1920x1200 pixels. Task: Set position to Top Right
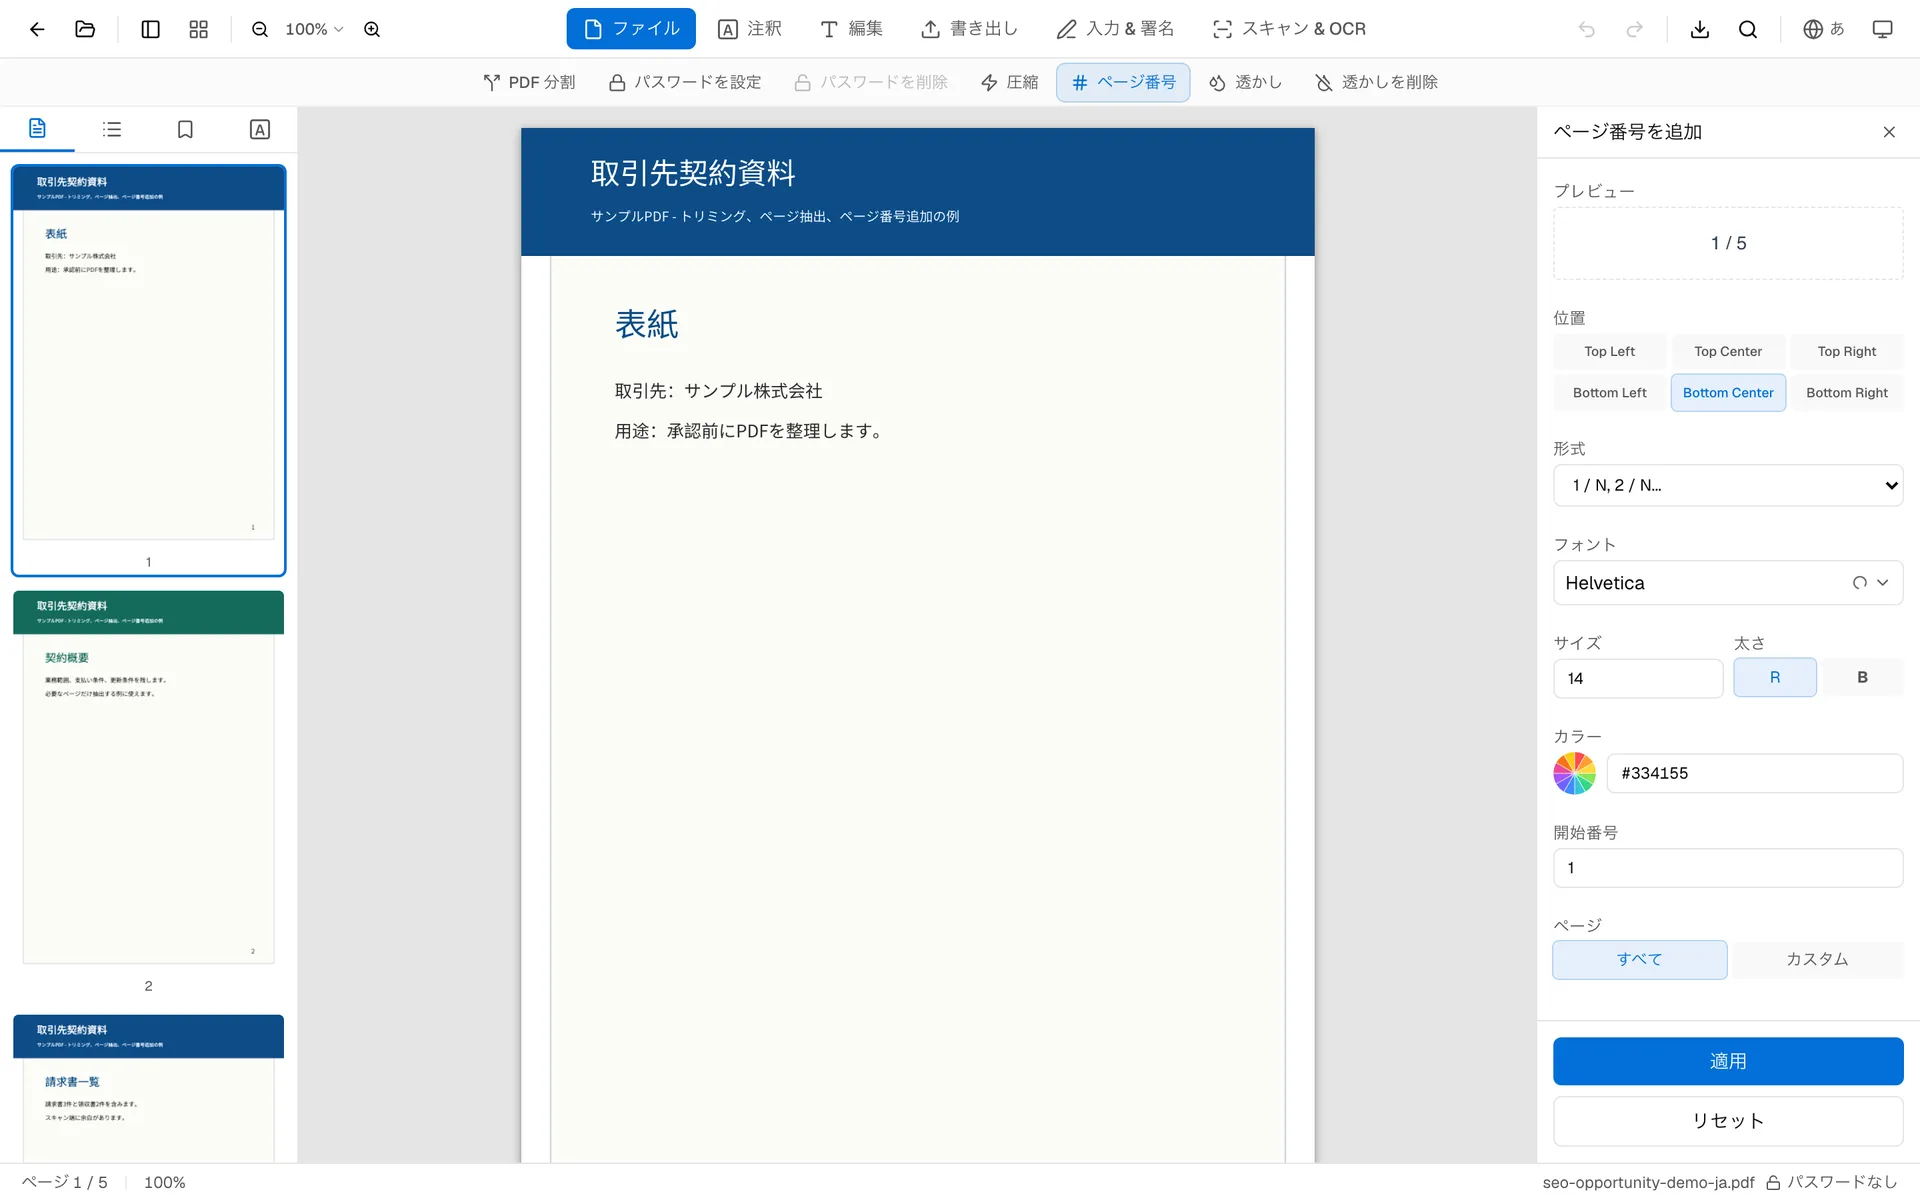[1847, 351]
